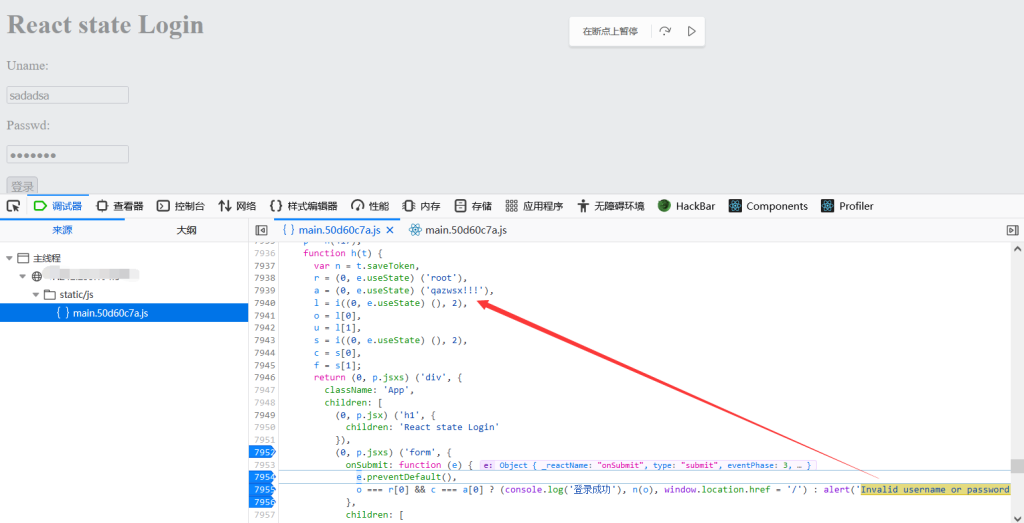The image size is (1024, 523).
Task: Resume execution with the play button
Action: [x=691, y=32]
